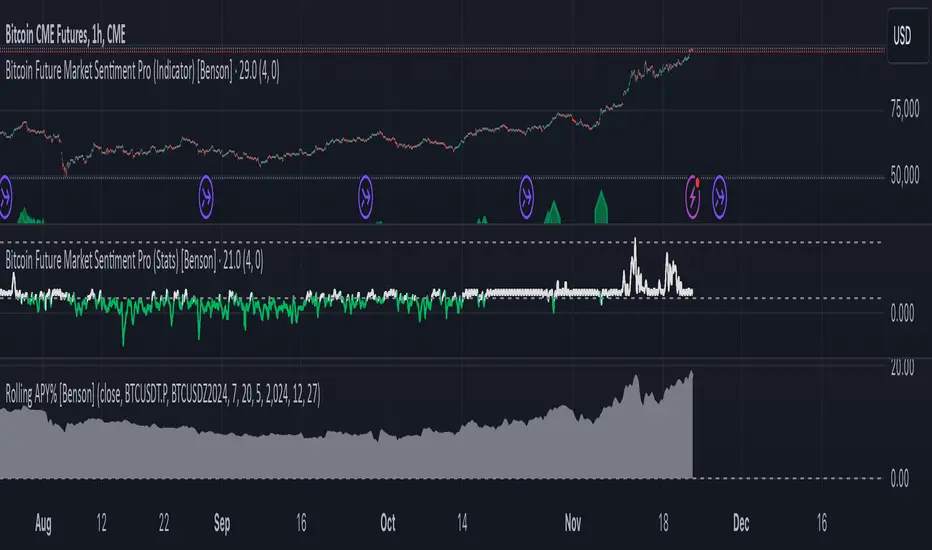Image resolution: width=932 pixels, height=550 pixels.
Task: Open the USD currency selector
Action: pyautogui.click(x=907, y=36)
